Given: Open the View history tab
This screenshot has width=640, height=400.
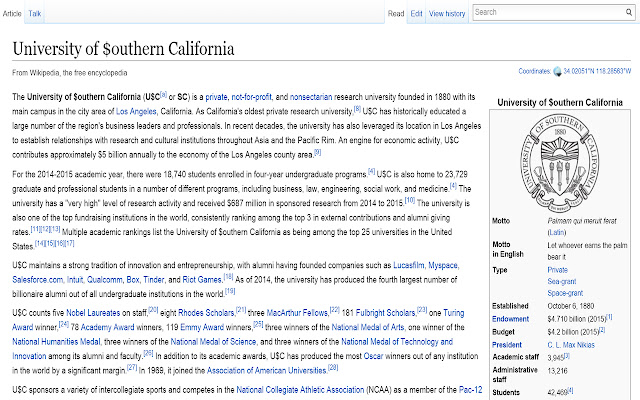Looking at the screenshot, I should coord(447,14).
